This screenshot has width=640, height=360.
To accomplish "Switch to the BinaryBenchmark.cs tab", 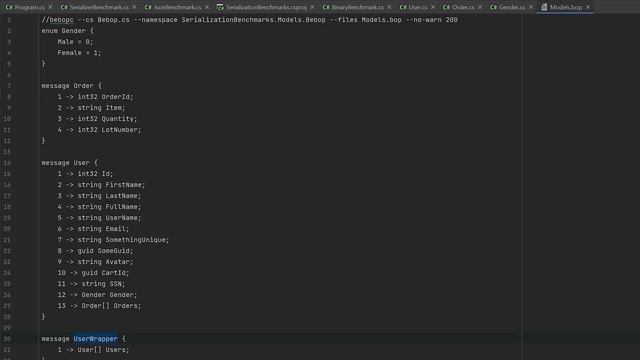I will click(357, 7).
